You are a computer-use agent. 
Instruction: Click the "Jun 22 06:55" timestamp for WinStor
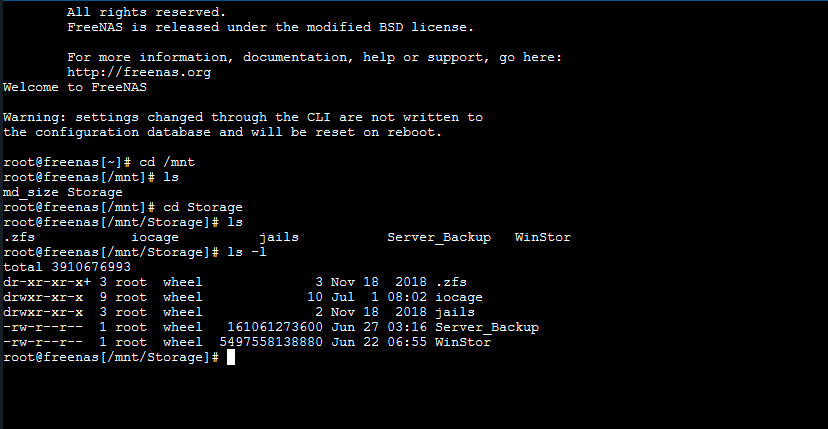383,342
